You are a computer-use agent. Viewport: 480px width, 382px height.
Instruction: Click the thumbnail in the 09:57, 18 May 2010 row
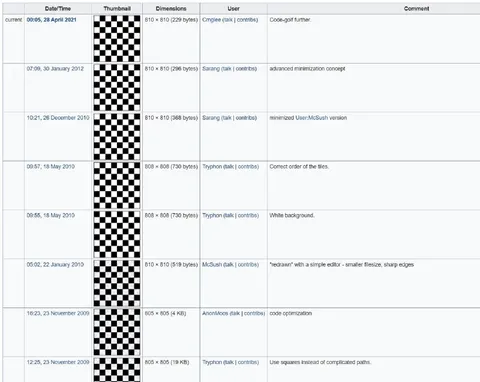(x=117, y=186)
